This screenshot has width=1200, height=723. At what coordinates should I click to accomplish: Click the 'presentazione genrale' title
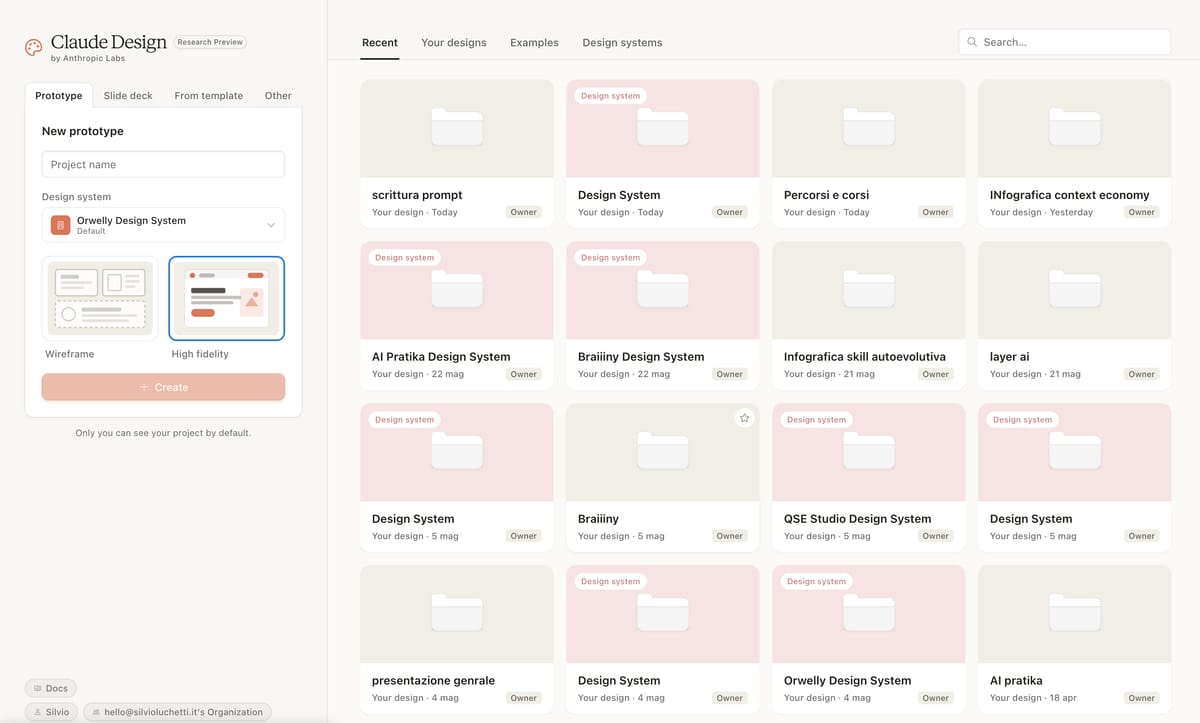(433, 681)
